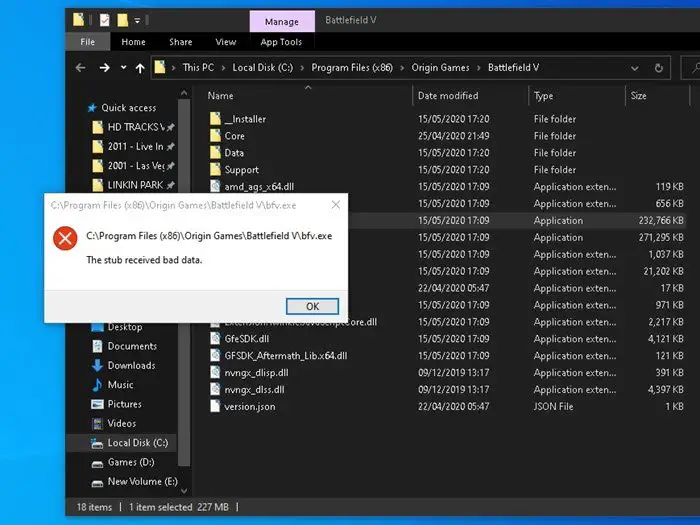Screen dimensions: 700x525
Task: Open Music in navigation pane
Action: pyautogui.click(x=121, y=384)
